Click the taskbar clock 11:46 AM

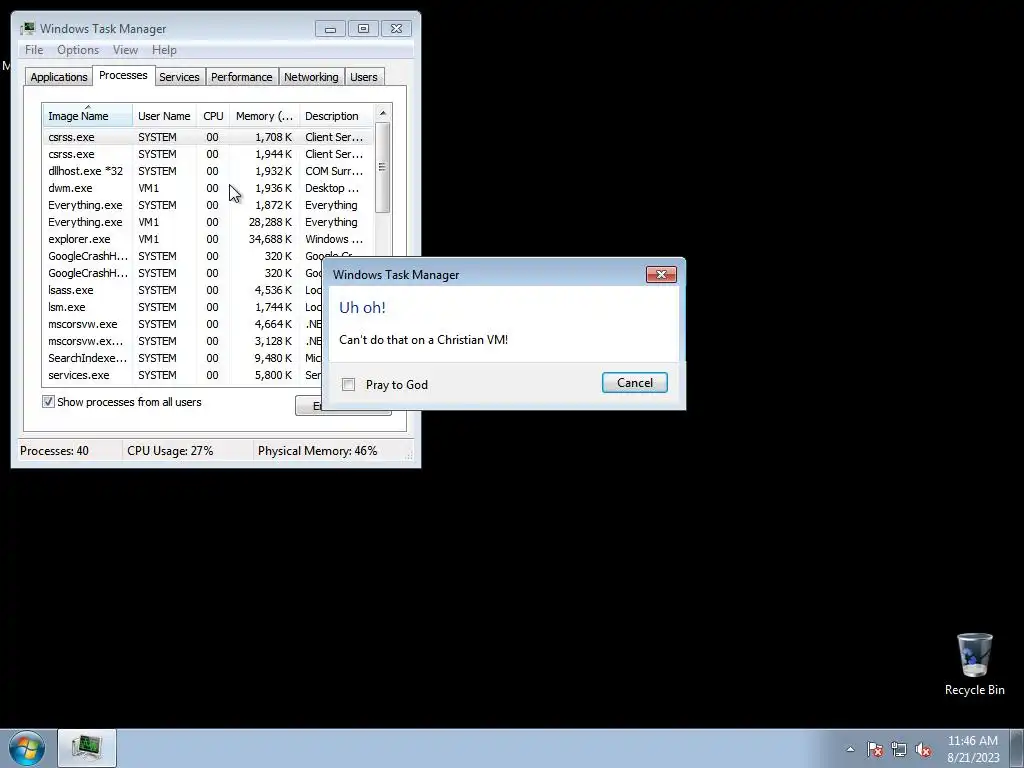point(973,749)
